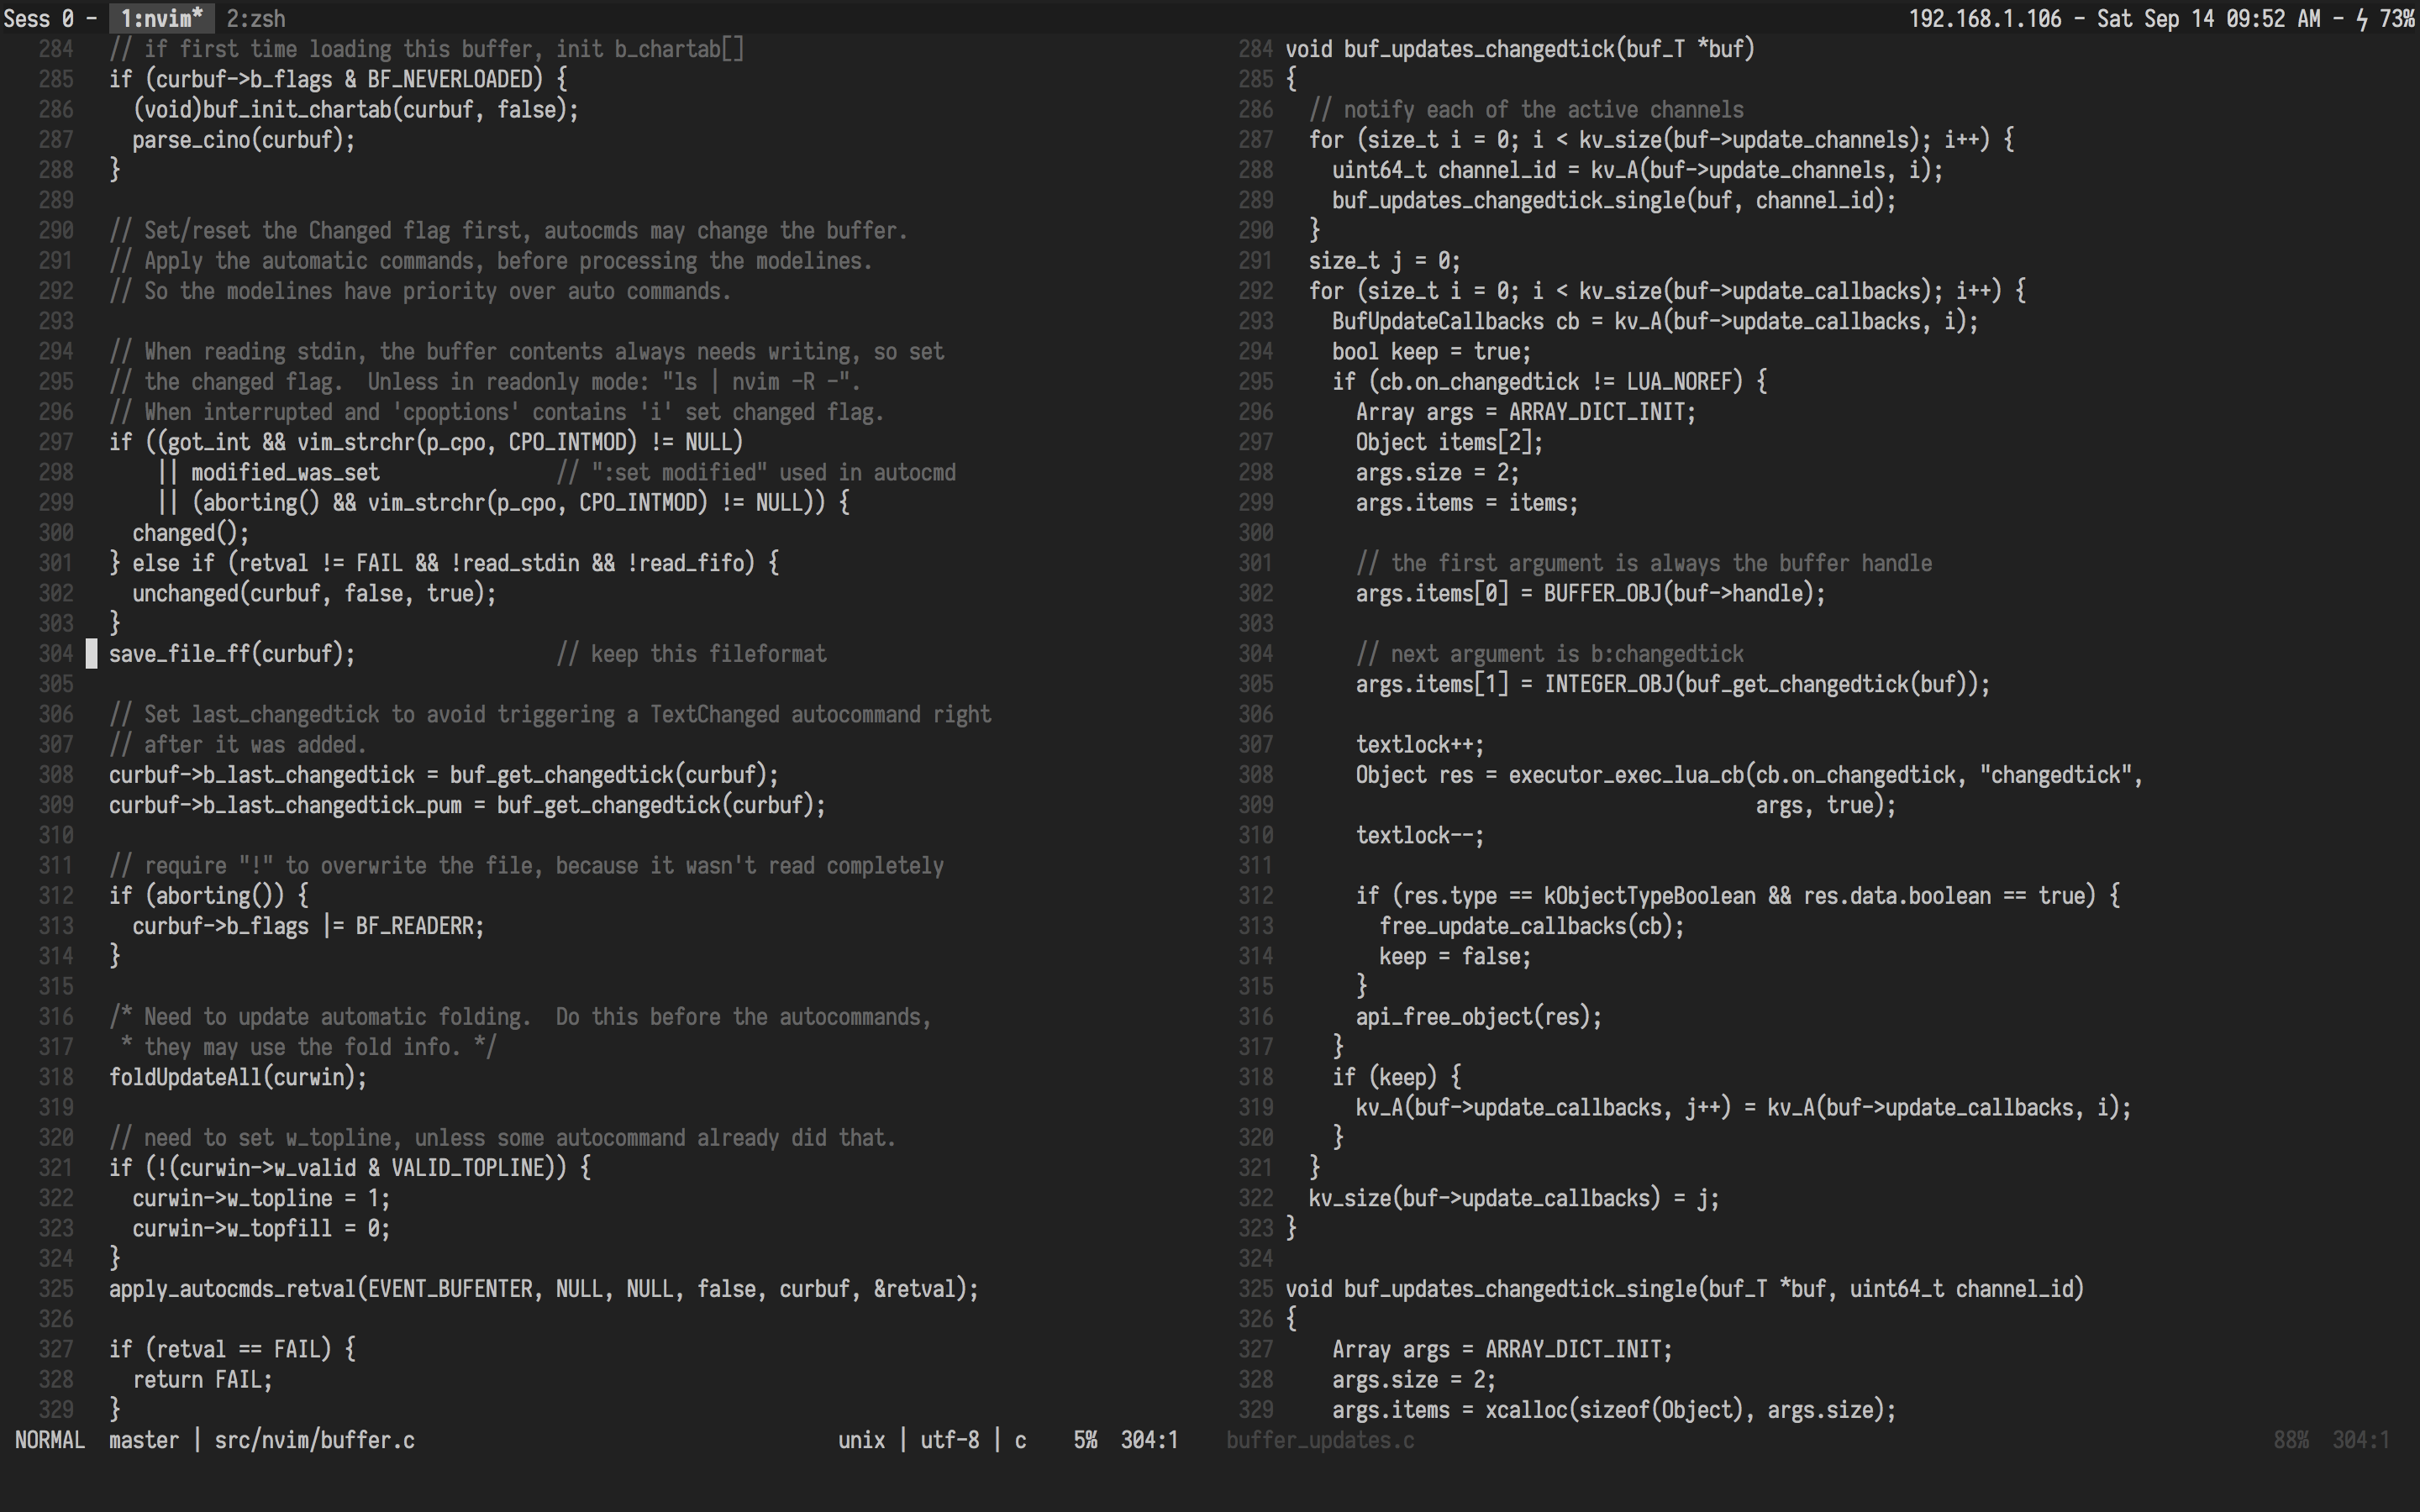Click the changed(); call in left pane
The width and height of the screenshot is (2420, 1512).
coord(190,533)
